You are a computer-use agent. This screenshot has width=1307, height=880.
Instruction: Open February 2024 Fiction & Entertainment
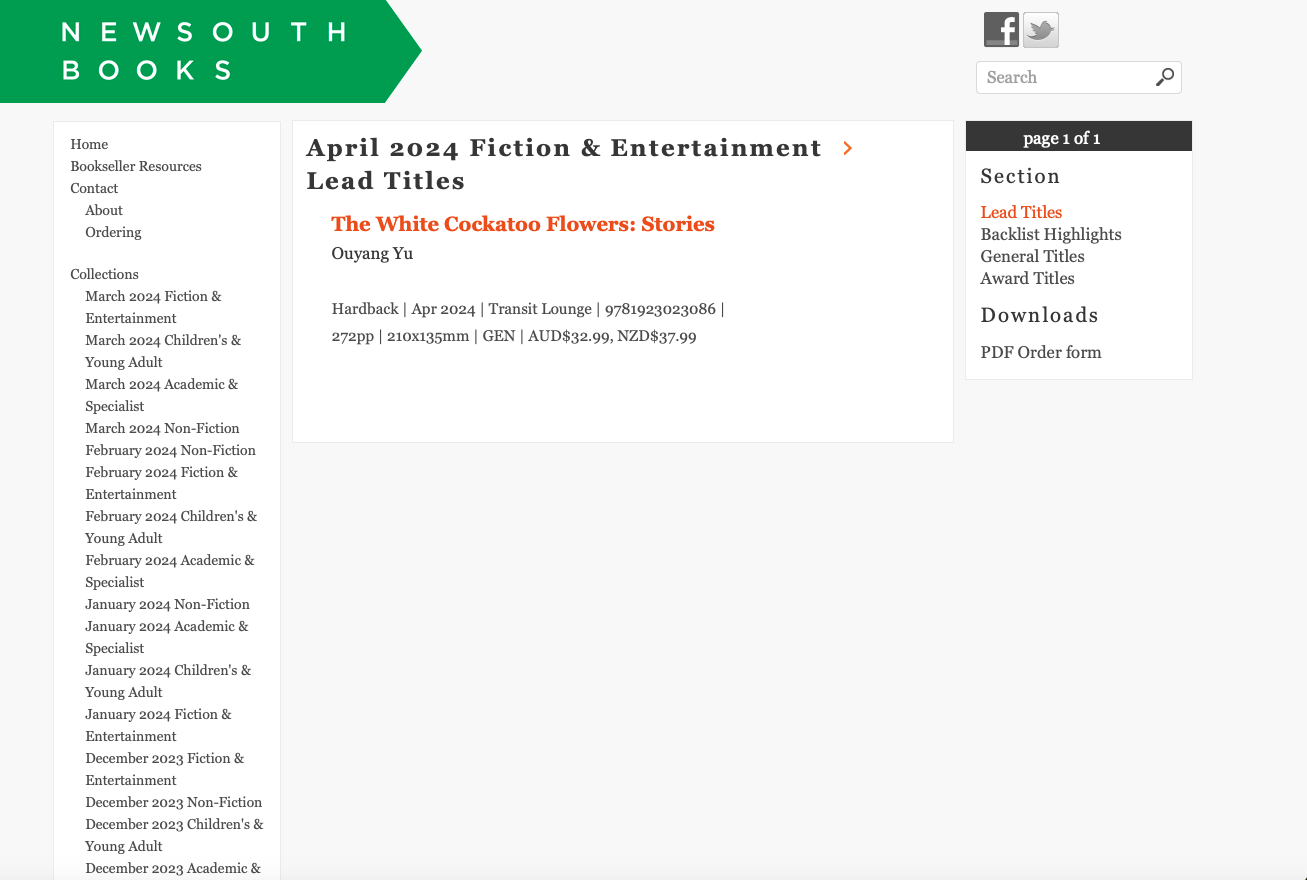(162, 483)
